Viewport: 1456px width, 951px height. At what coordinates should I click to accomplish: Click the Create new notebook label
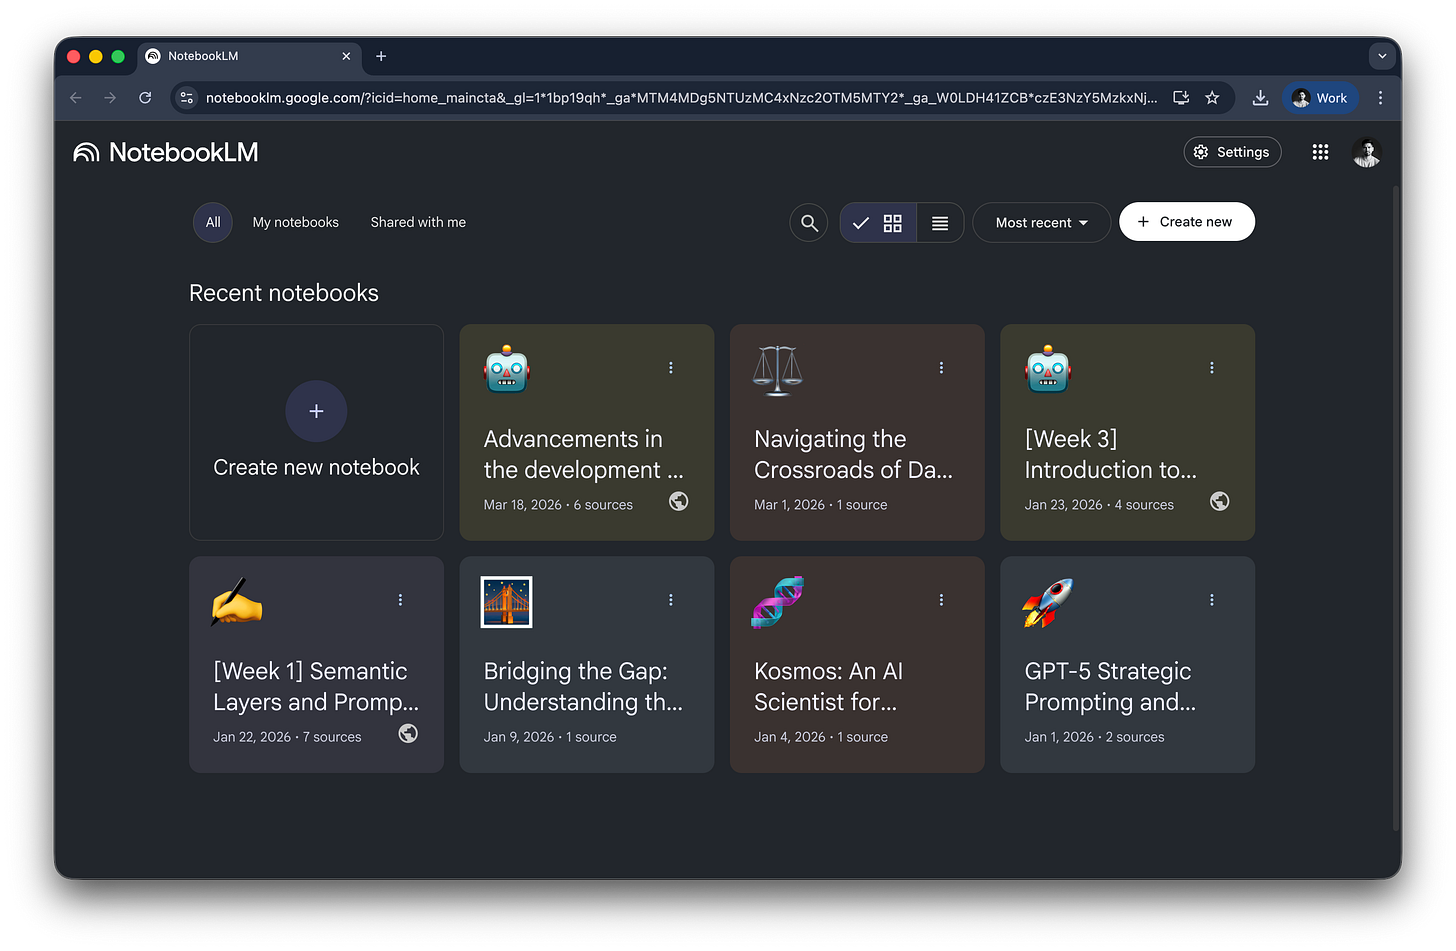tap(316, 467)
